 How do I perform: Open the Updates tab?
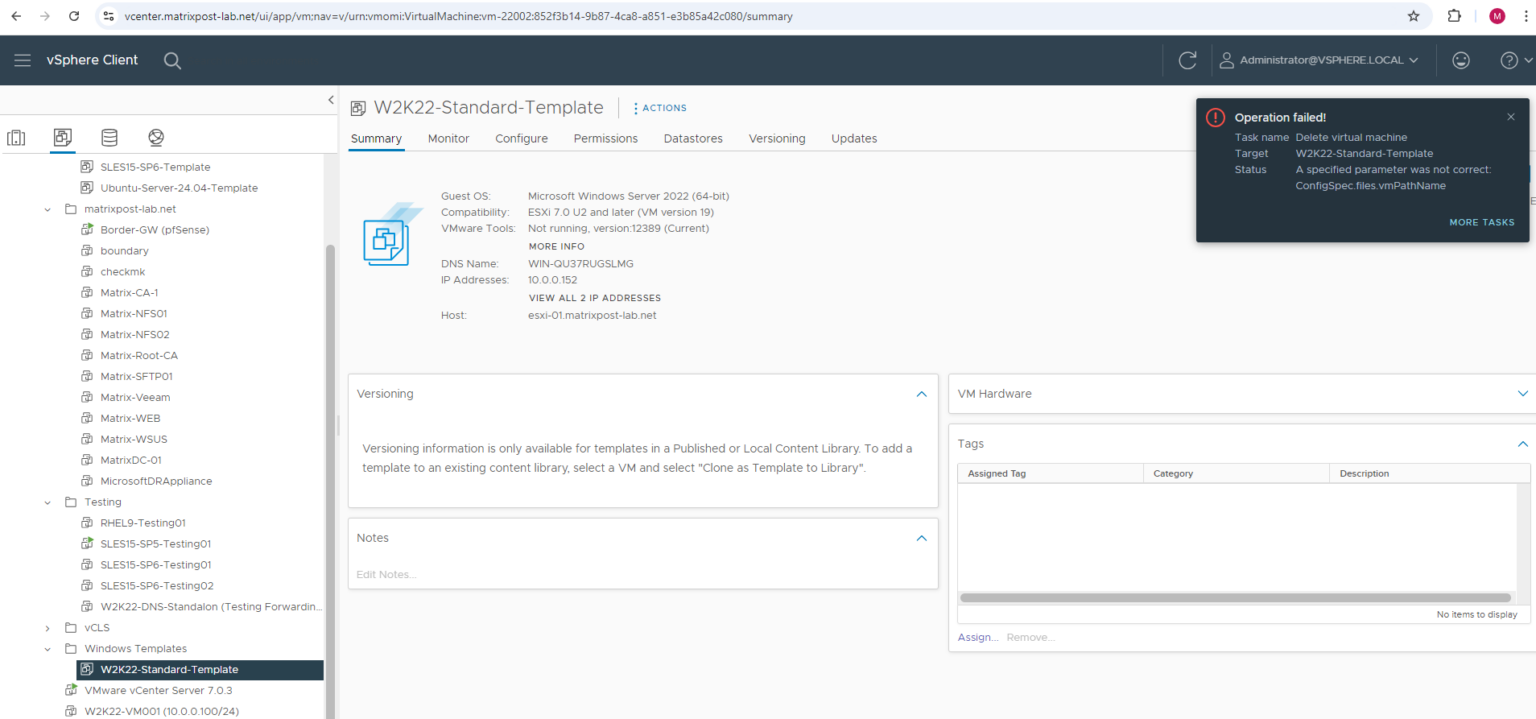853,138
